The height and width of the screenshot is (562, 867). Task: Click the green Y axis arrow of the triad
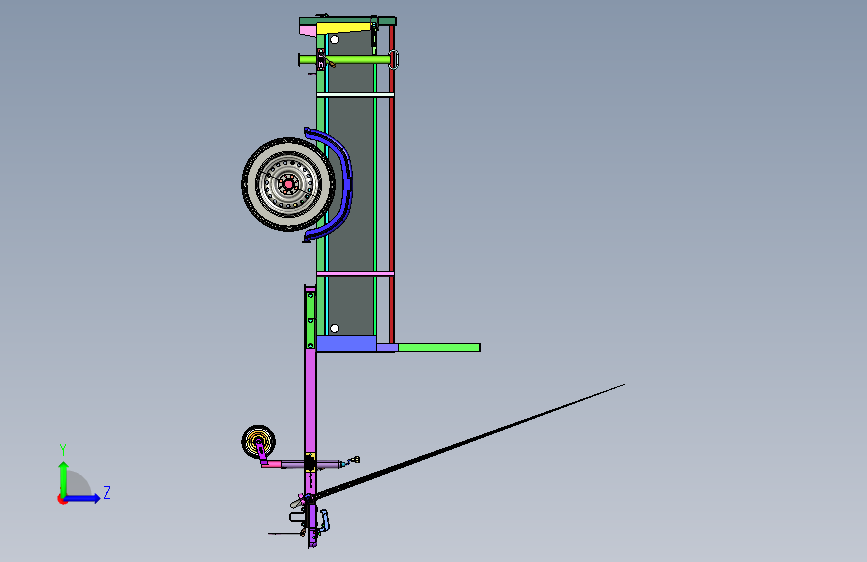coord(64,478)
